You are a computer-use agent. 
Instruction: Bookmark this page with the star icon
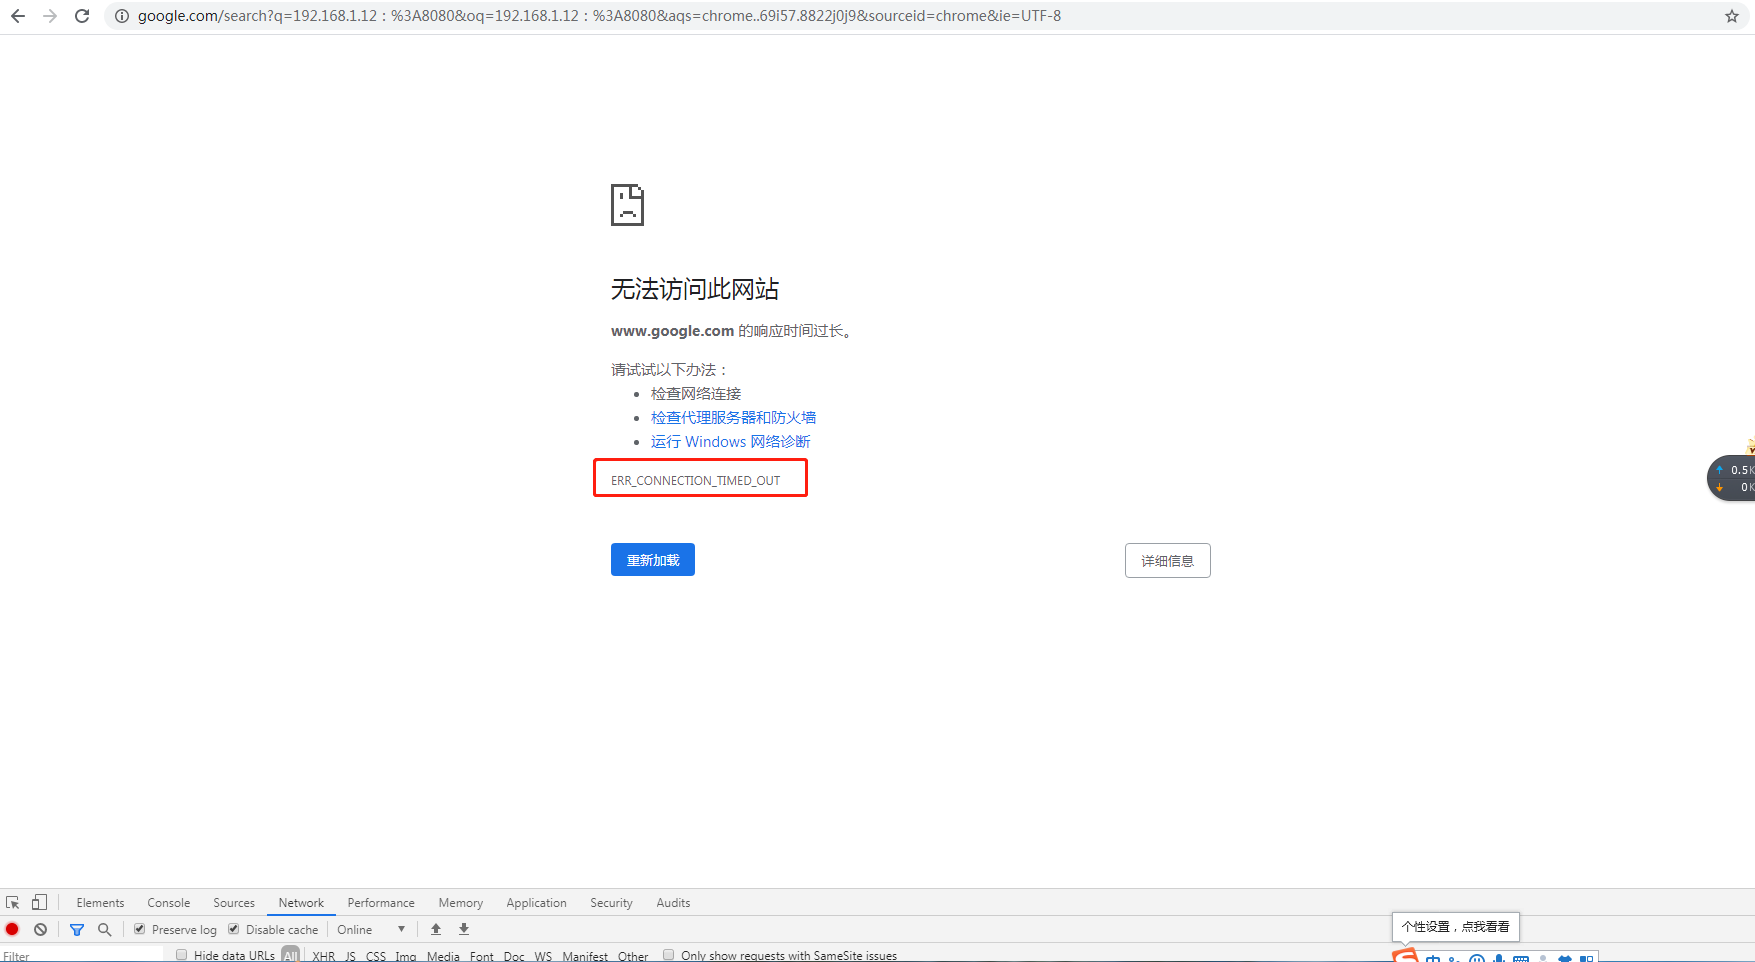click(x=1732, y=16)
